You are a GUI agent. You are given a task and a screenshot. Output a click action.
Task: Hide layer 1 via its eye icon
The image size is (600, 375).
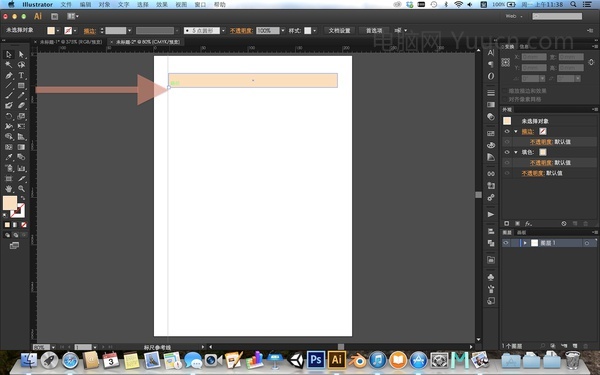(x=506, y=243)
